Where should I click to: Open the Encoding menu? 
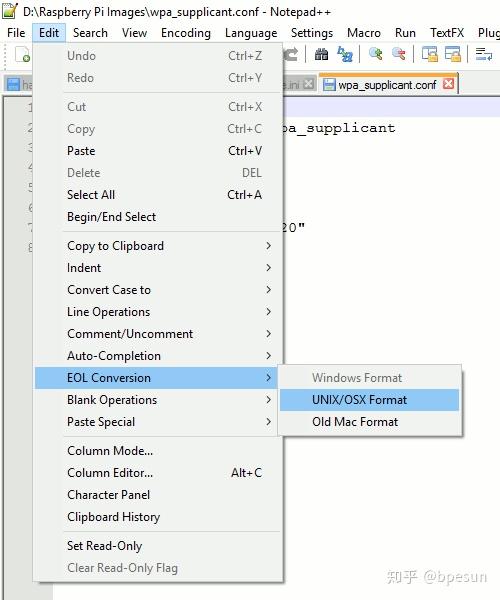coord(186,33)
